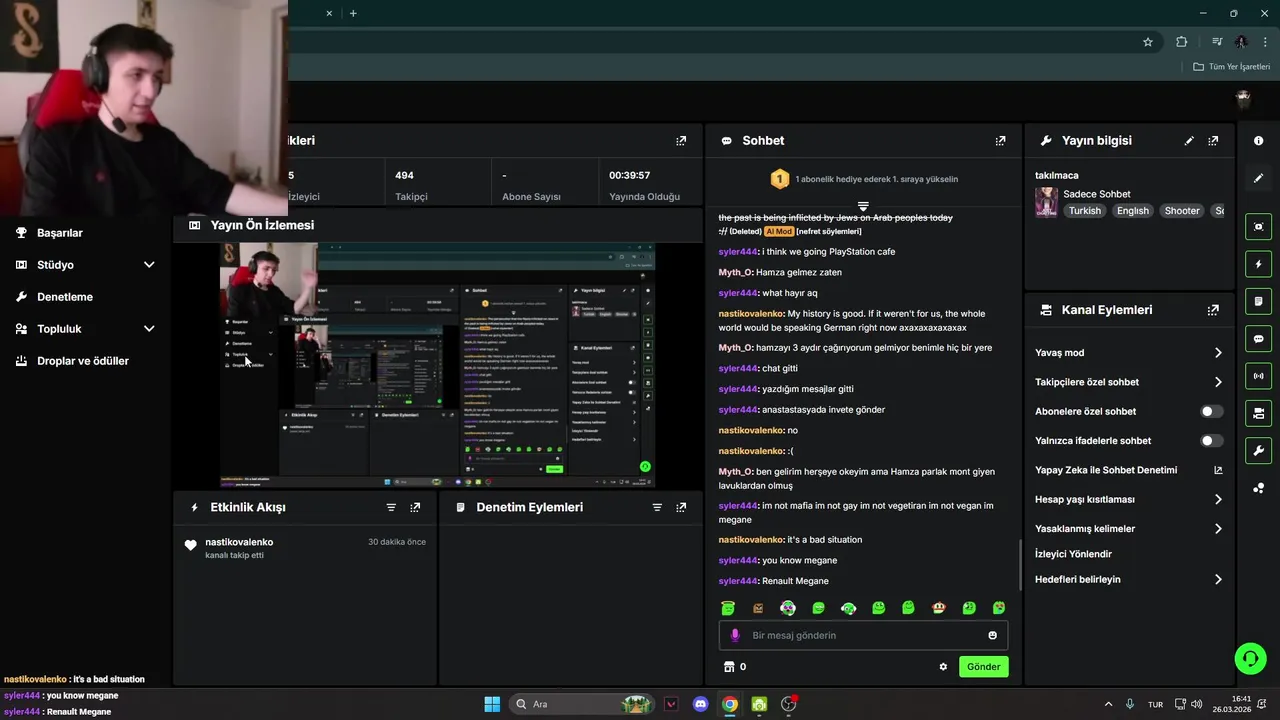The height and width of the screenshot is (720, 1280).
Task: Toggle the chat bubble sidebar icon
Action: (x=1258, y=339)
